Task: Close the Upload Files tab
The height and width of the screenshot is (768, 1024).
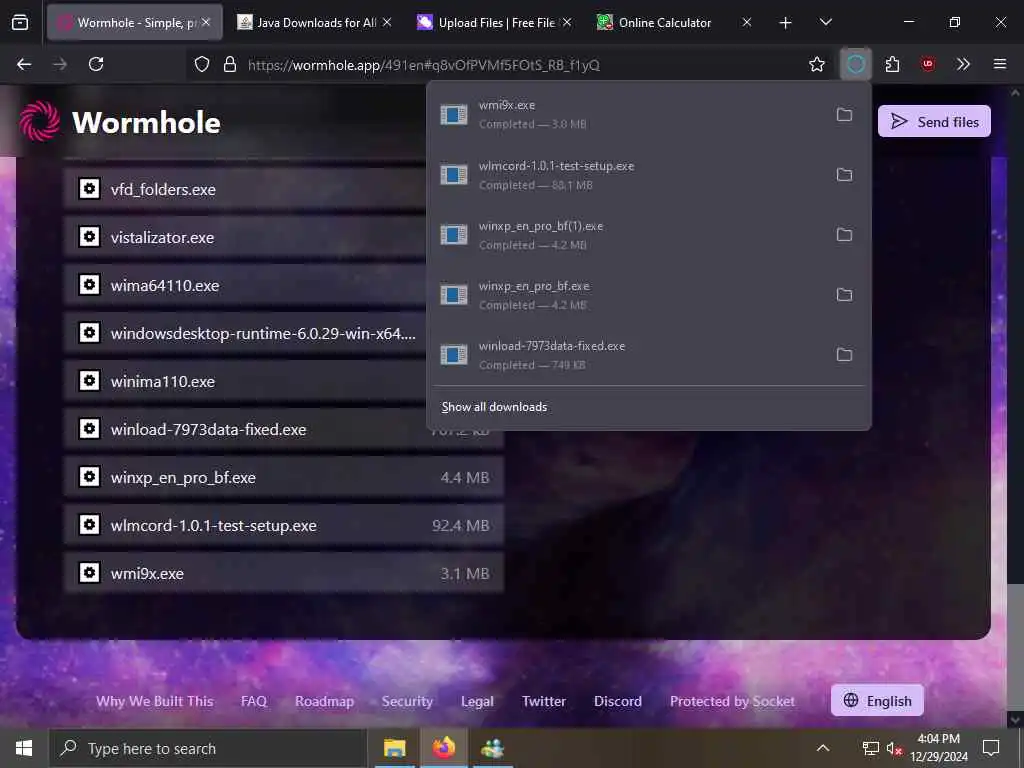Action: (567, 22)
